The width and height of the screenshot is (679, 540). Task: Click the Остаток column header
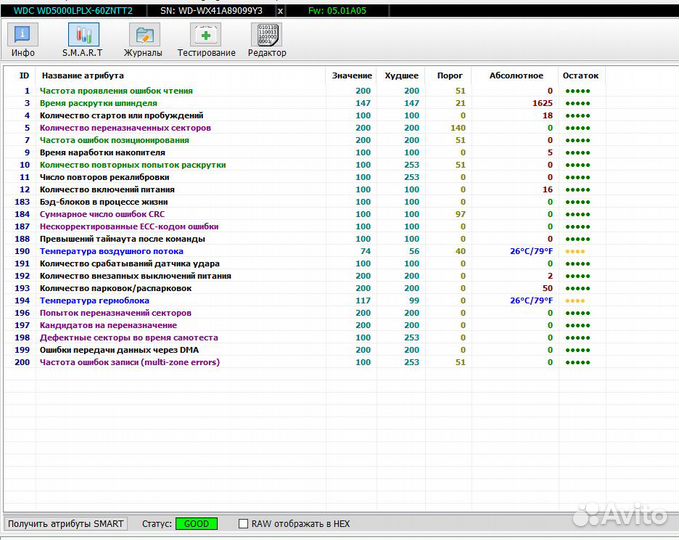tap(580, 75)
